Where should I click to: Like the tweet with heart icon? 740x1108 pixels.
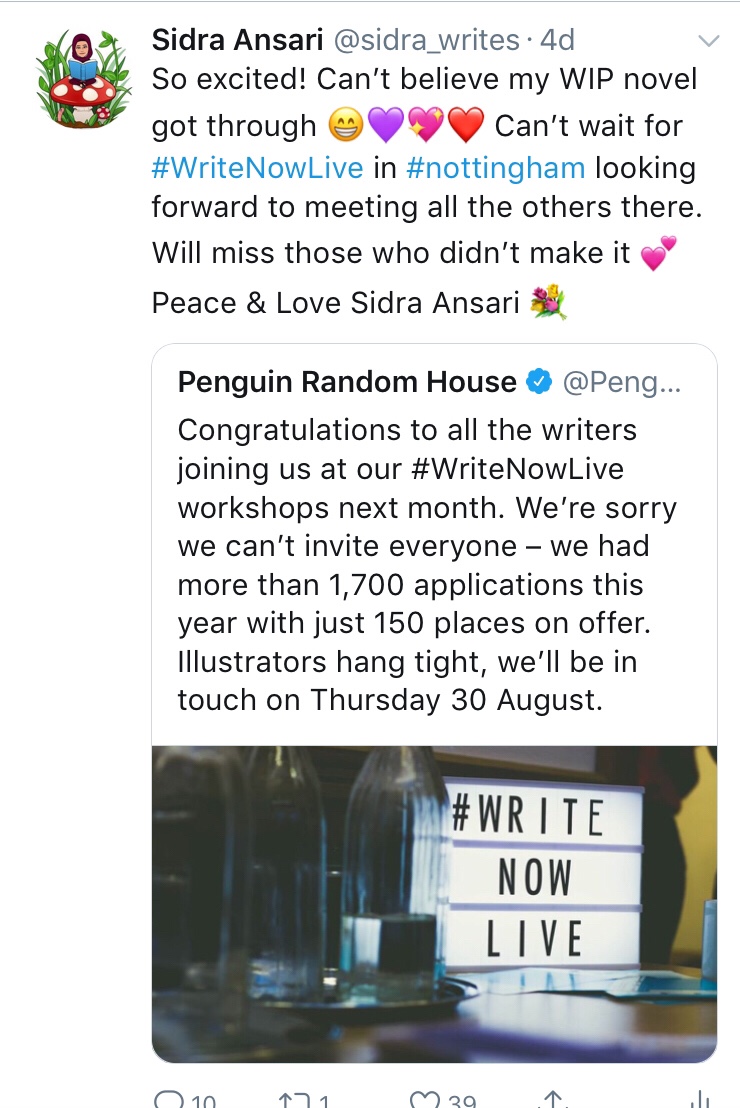427,1099
